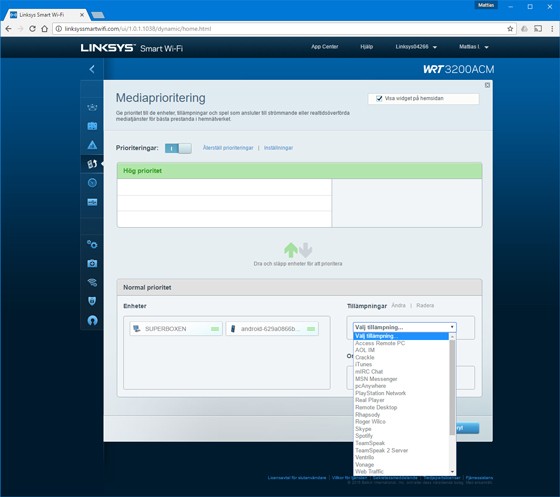Toggle Visa widget på hemsidan checkbox

(x=379, y=98)
